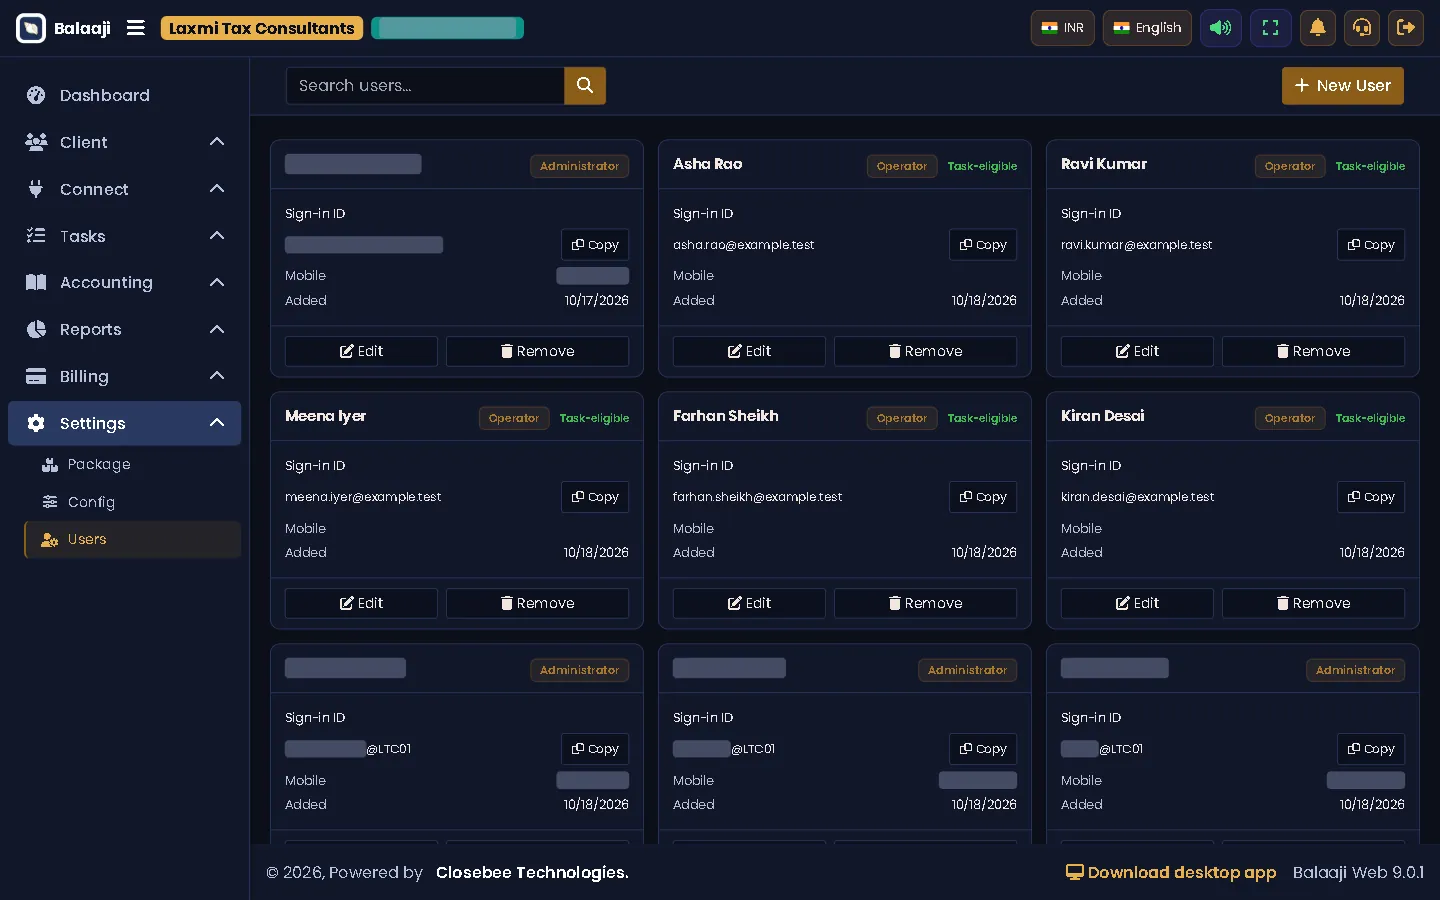Expand the Client menu chevron
The height and width of the screenshot is (900, 1440).
click(217, 142)
